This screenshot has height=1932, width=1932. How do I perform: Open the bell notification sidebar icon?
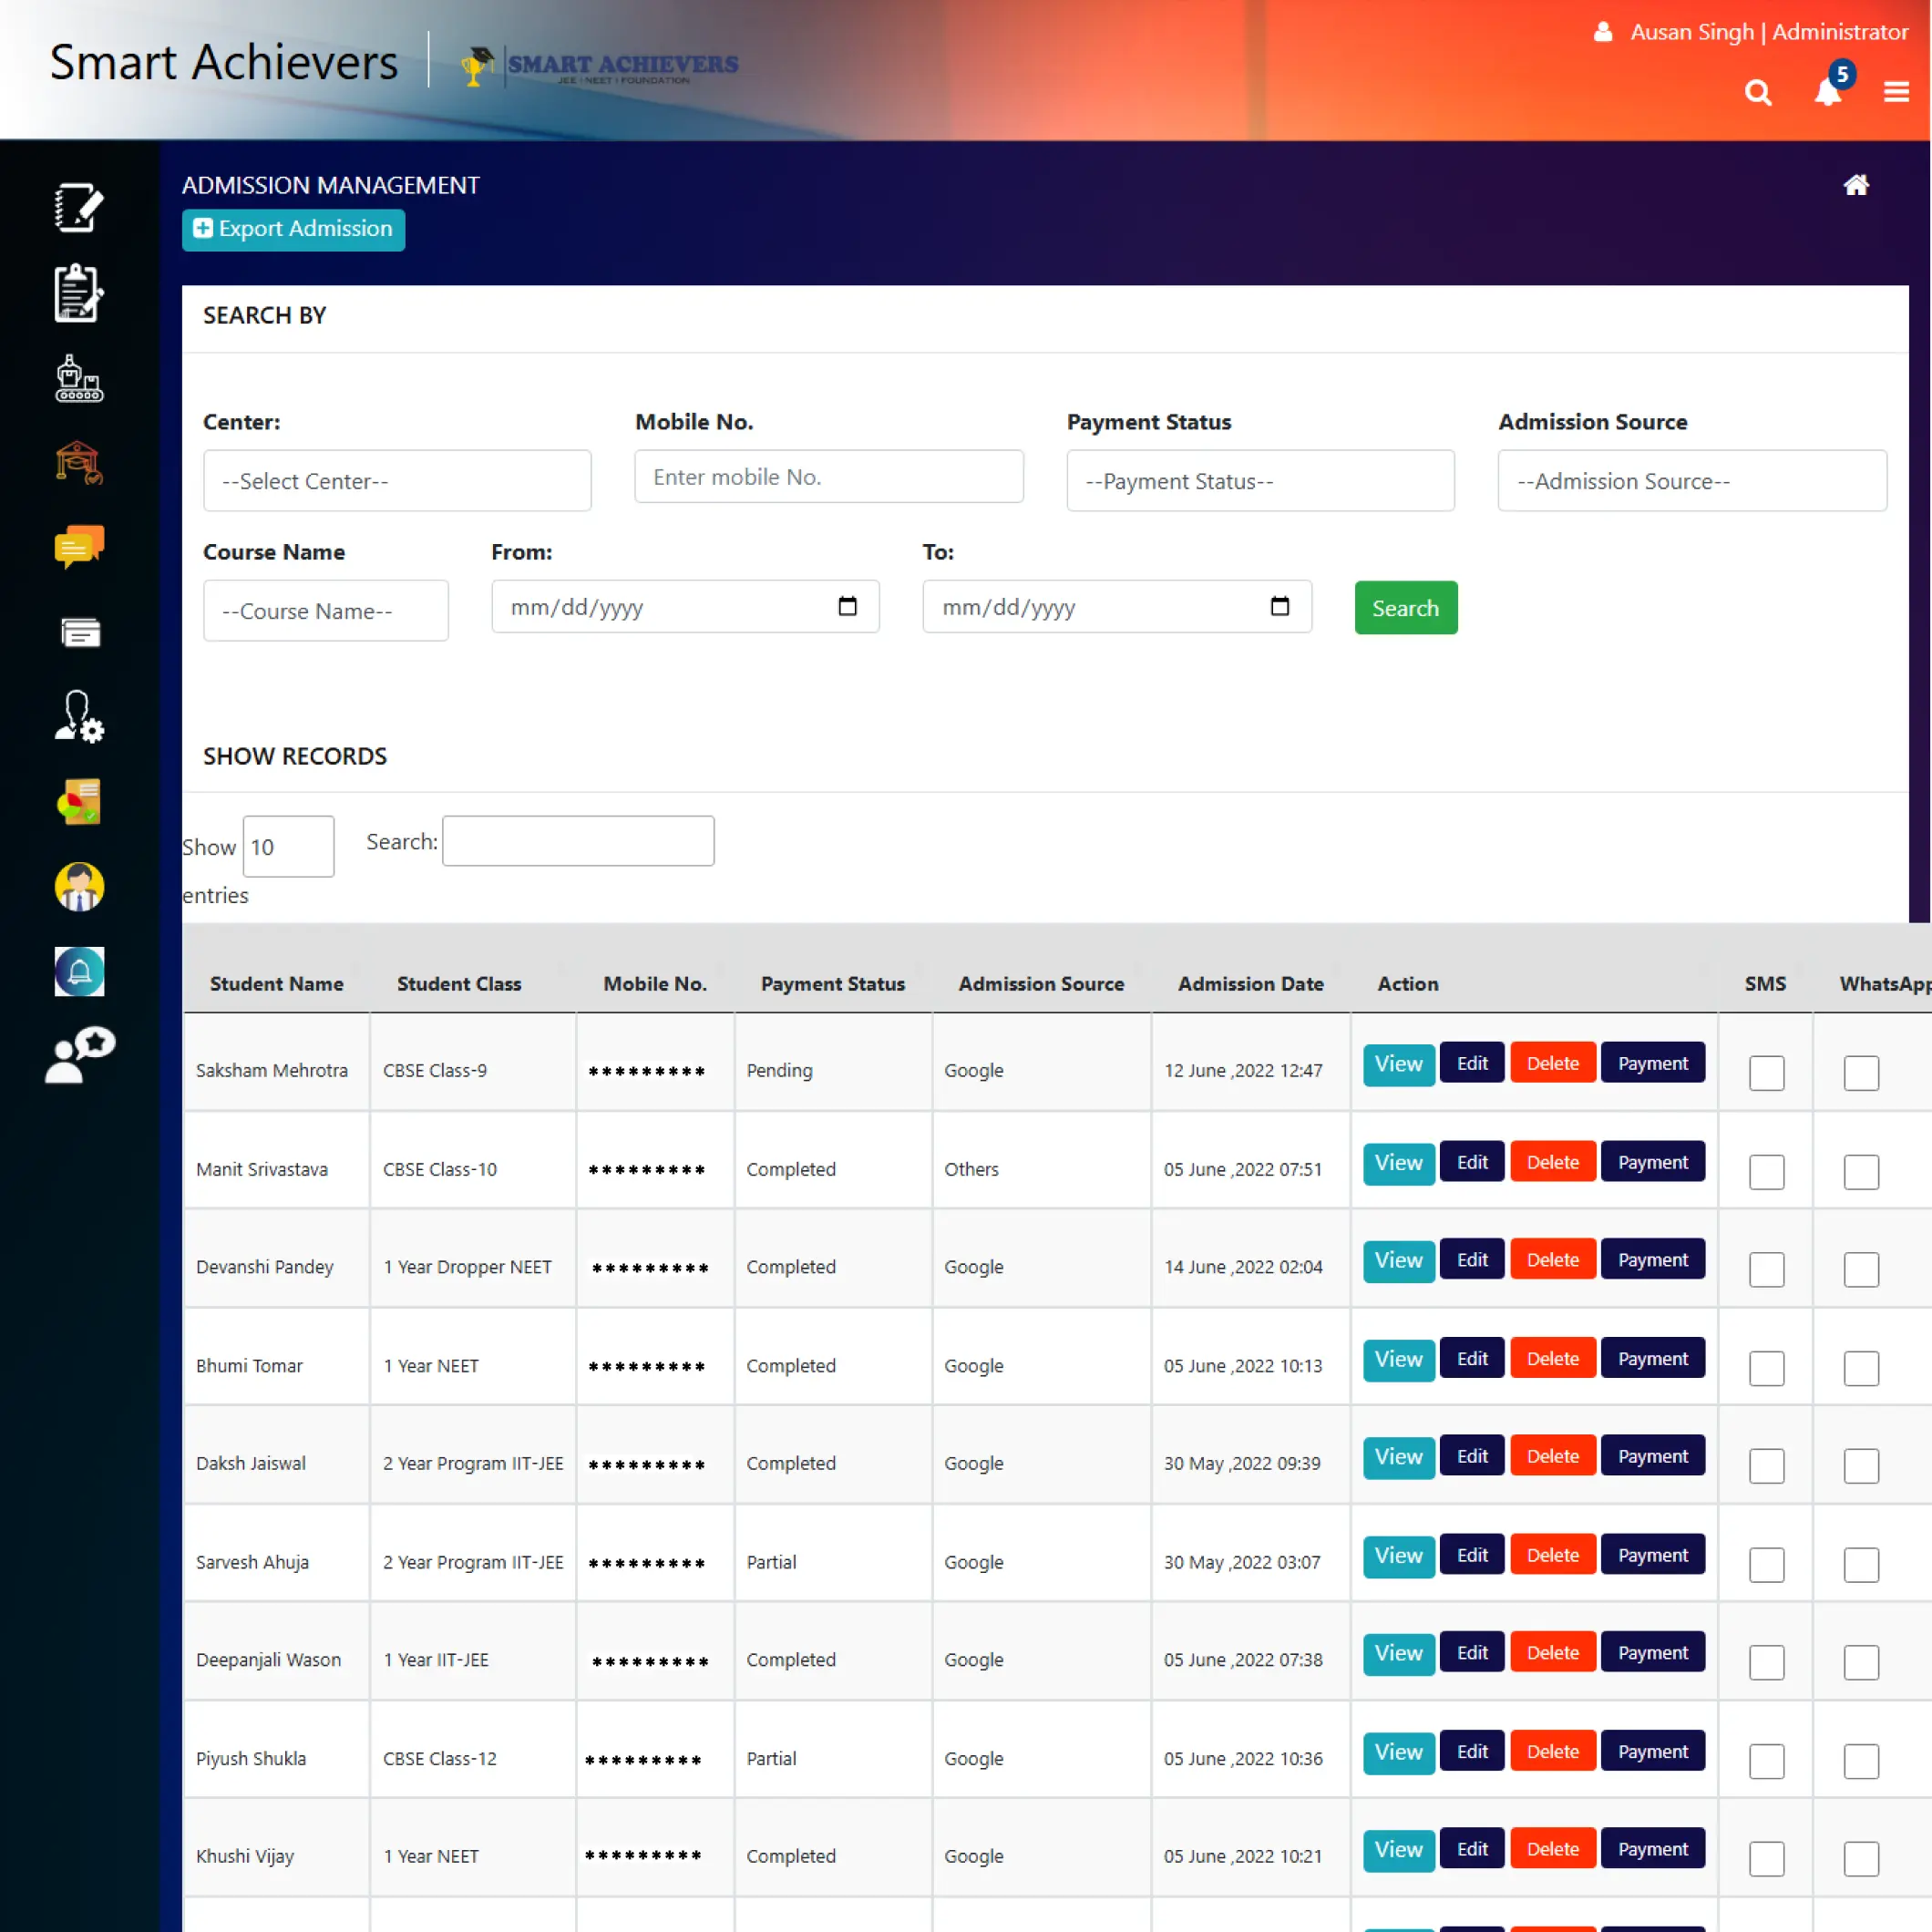coord(78,970)
